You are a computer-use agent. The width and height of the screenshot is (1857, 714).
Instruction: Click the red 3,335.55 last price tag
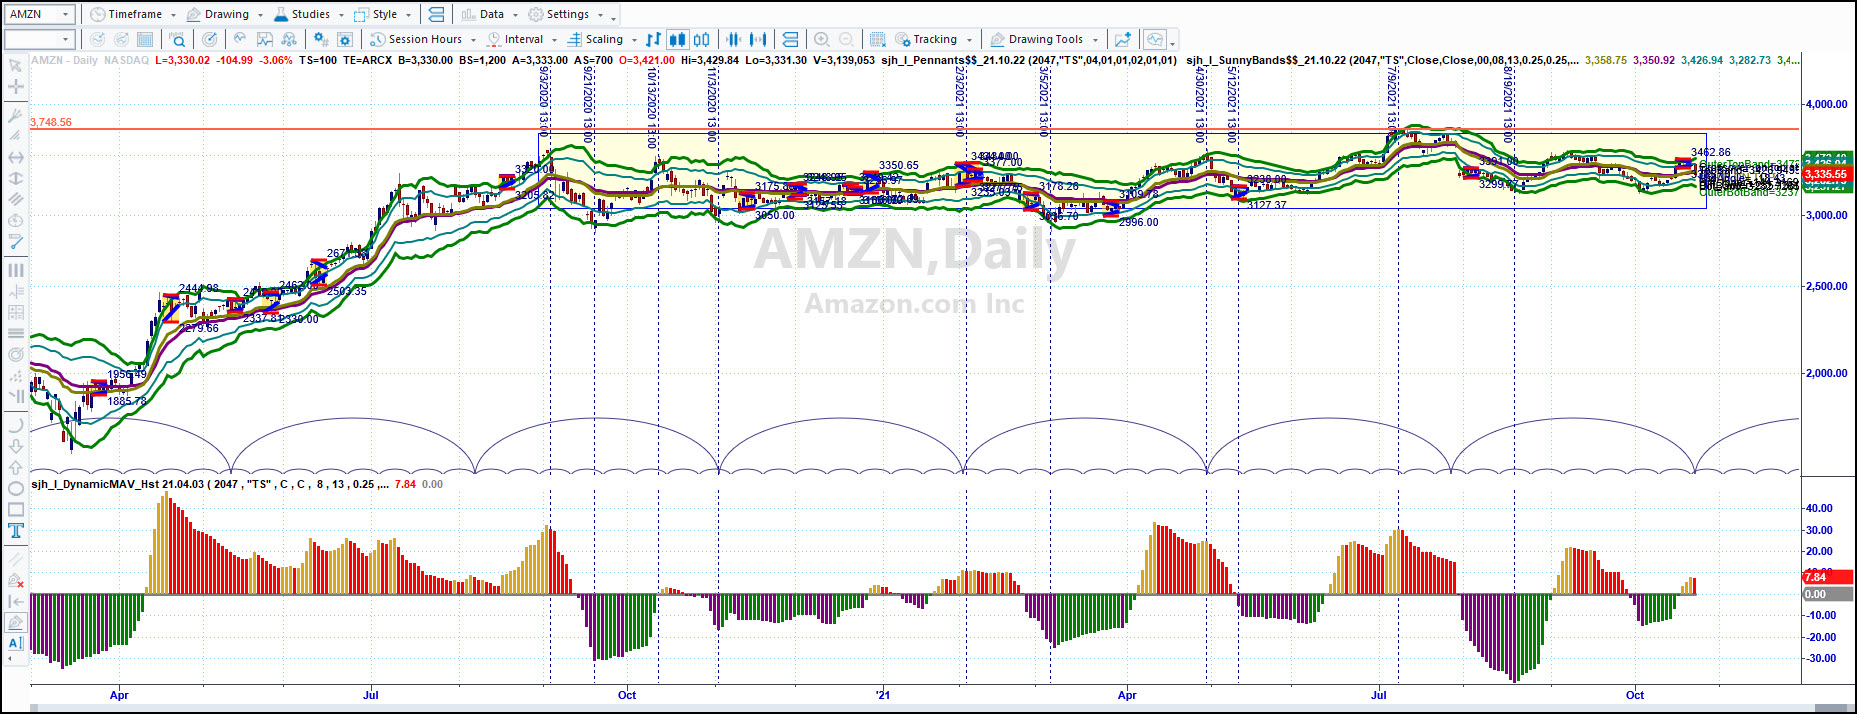click(1826, 174)
